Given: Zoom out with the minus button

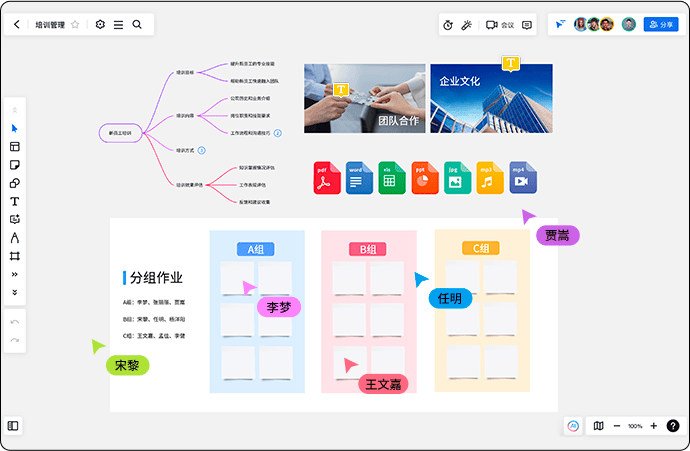Looking at the screenshot, I should [x=617, y=426].
